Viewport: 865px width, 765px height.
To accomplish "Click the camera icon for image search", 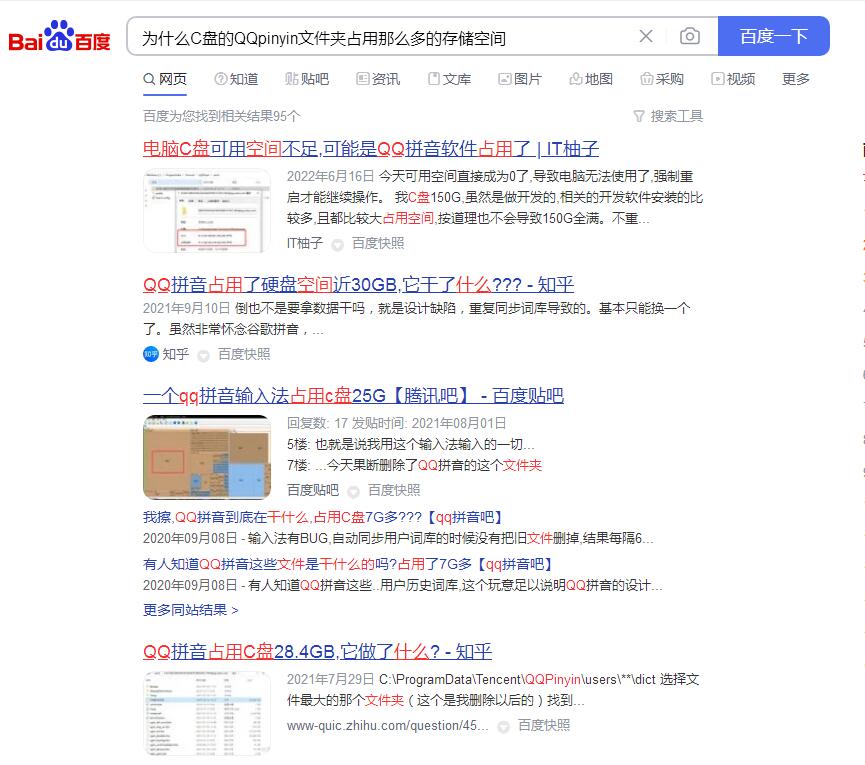I will 688,35.
